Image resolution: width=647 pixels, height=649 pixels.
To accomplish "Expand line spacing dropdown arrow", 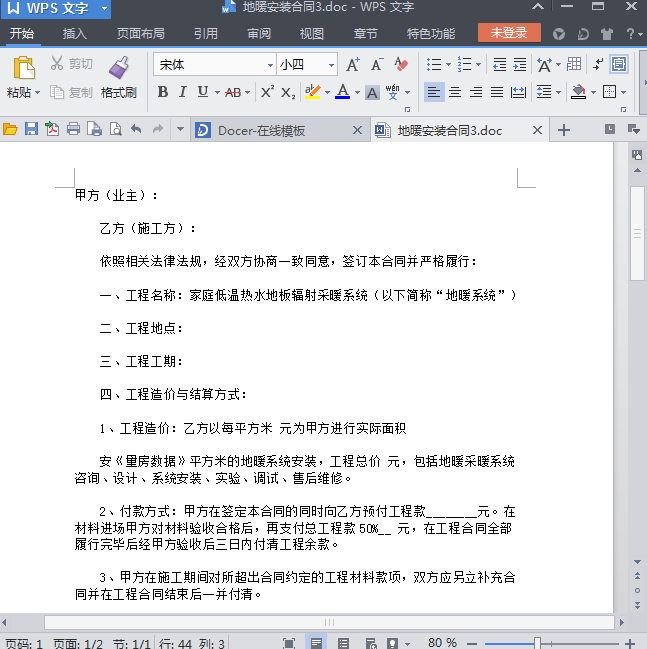I will click(x=558, y=93).
